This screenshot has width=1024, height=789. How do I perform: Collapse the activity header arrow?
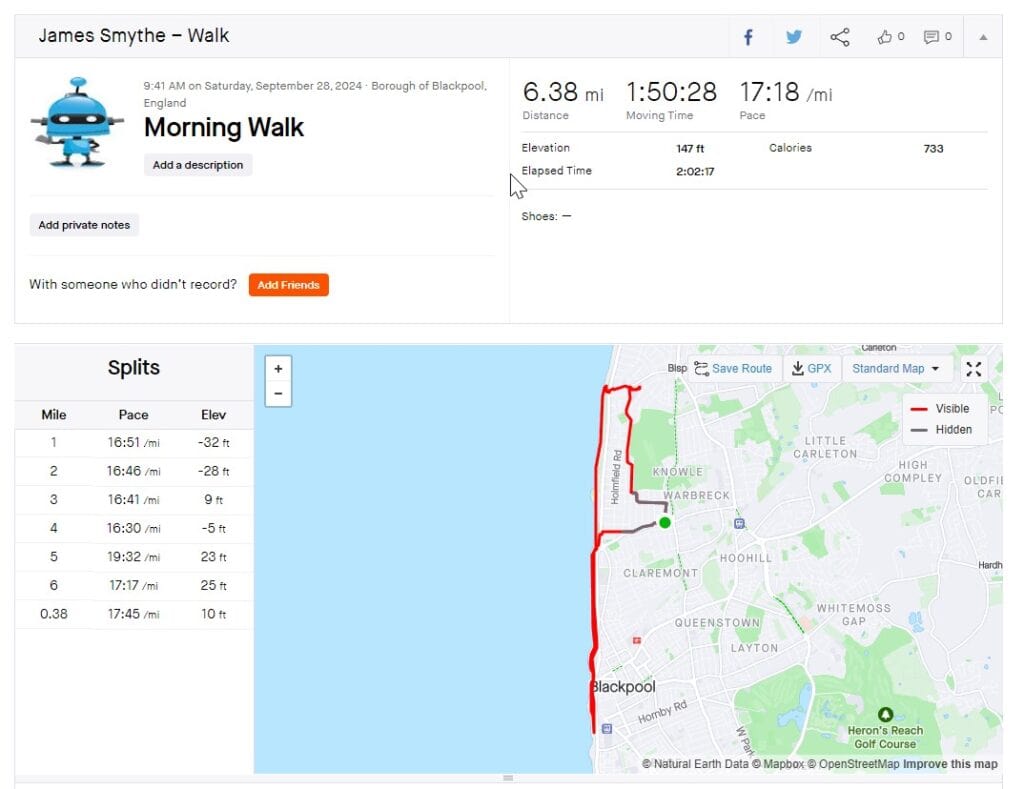click(983, 37)
